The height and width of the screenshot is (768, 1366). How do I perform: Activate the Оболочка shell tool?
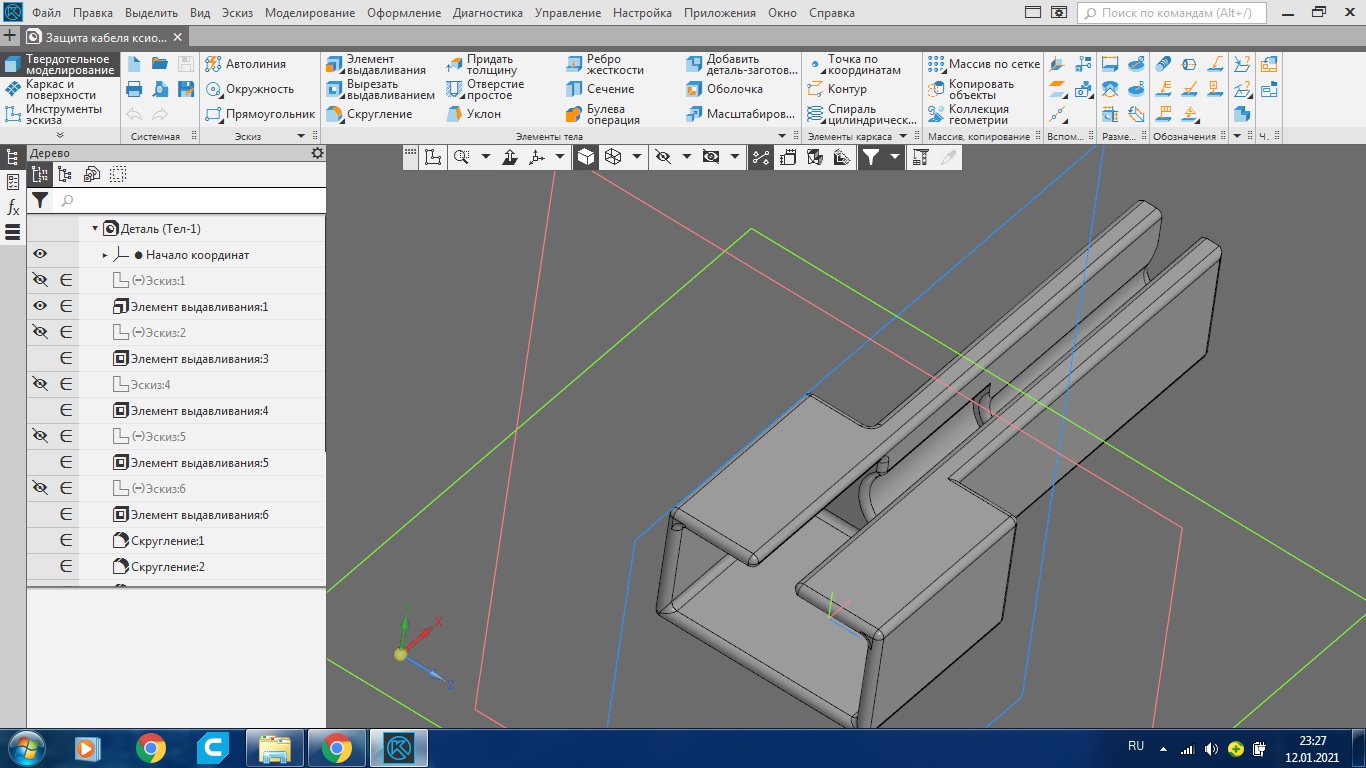(725, 89)
